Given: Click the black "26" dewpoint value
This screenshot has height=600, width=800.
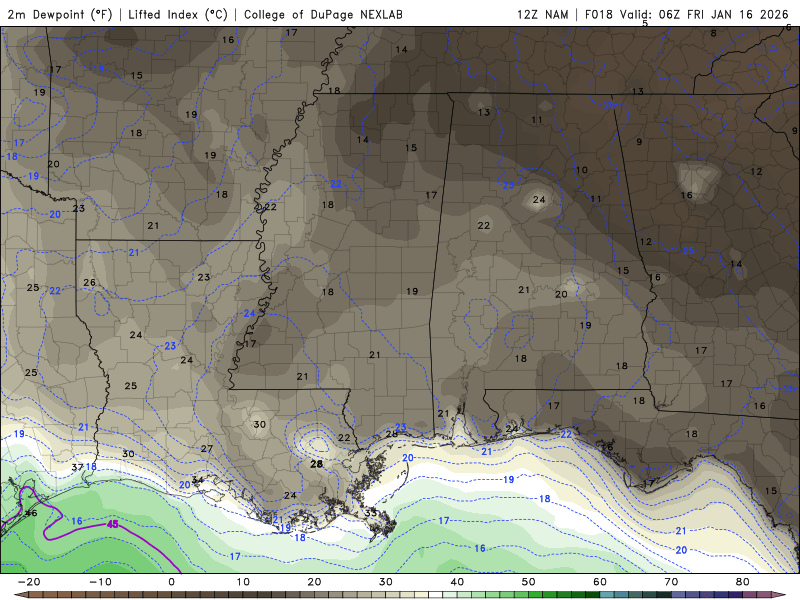Looking at the screenshot, I should (90, 283).
